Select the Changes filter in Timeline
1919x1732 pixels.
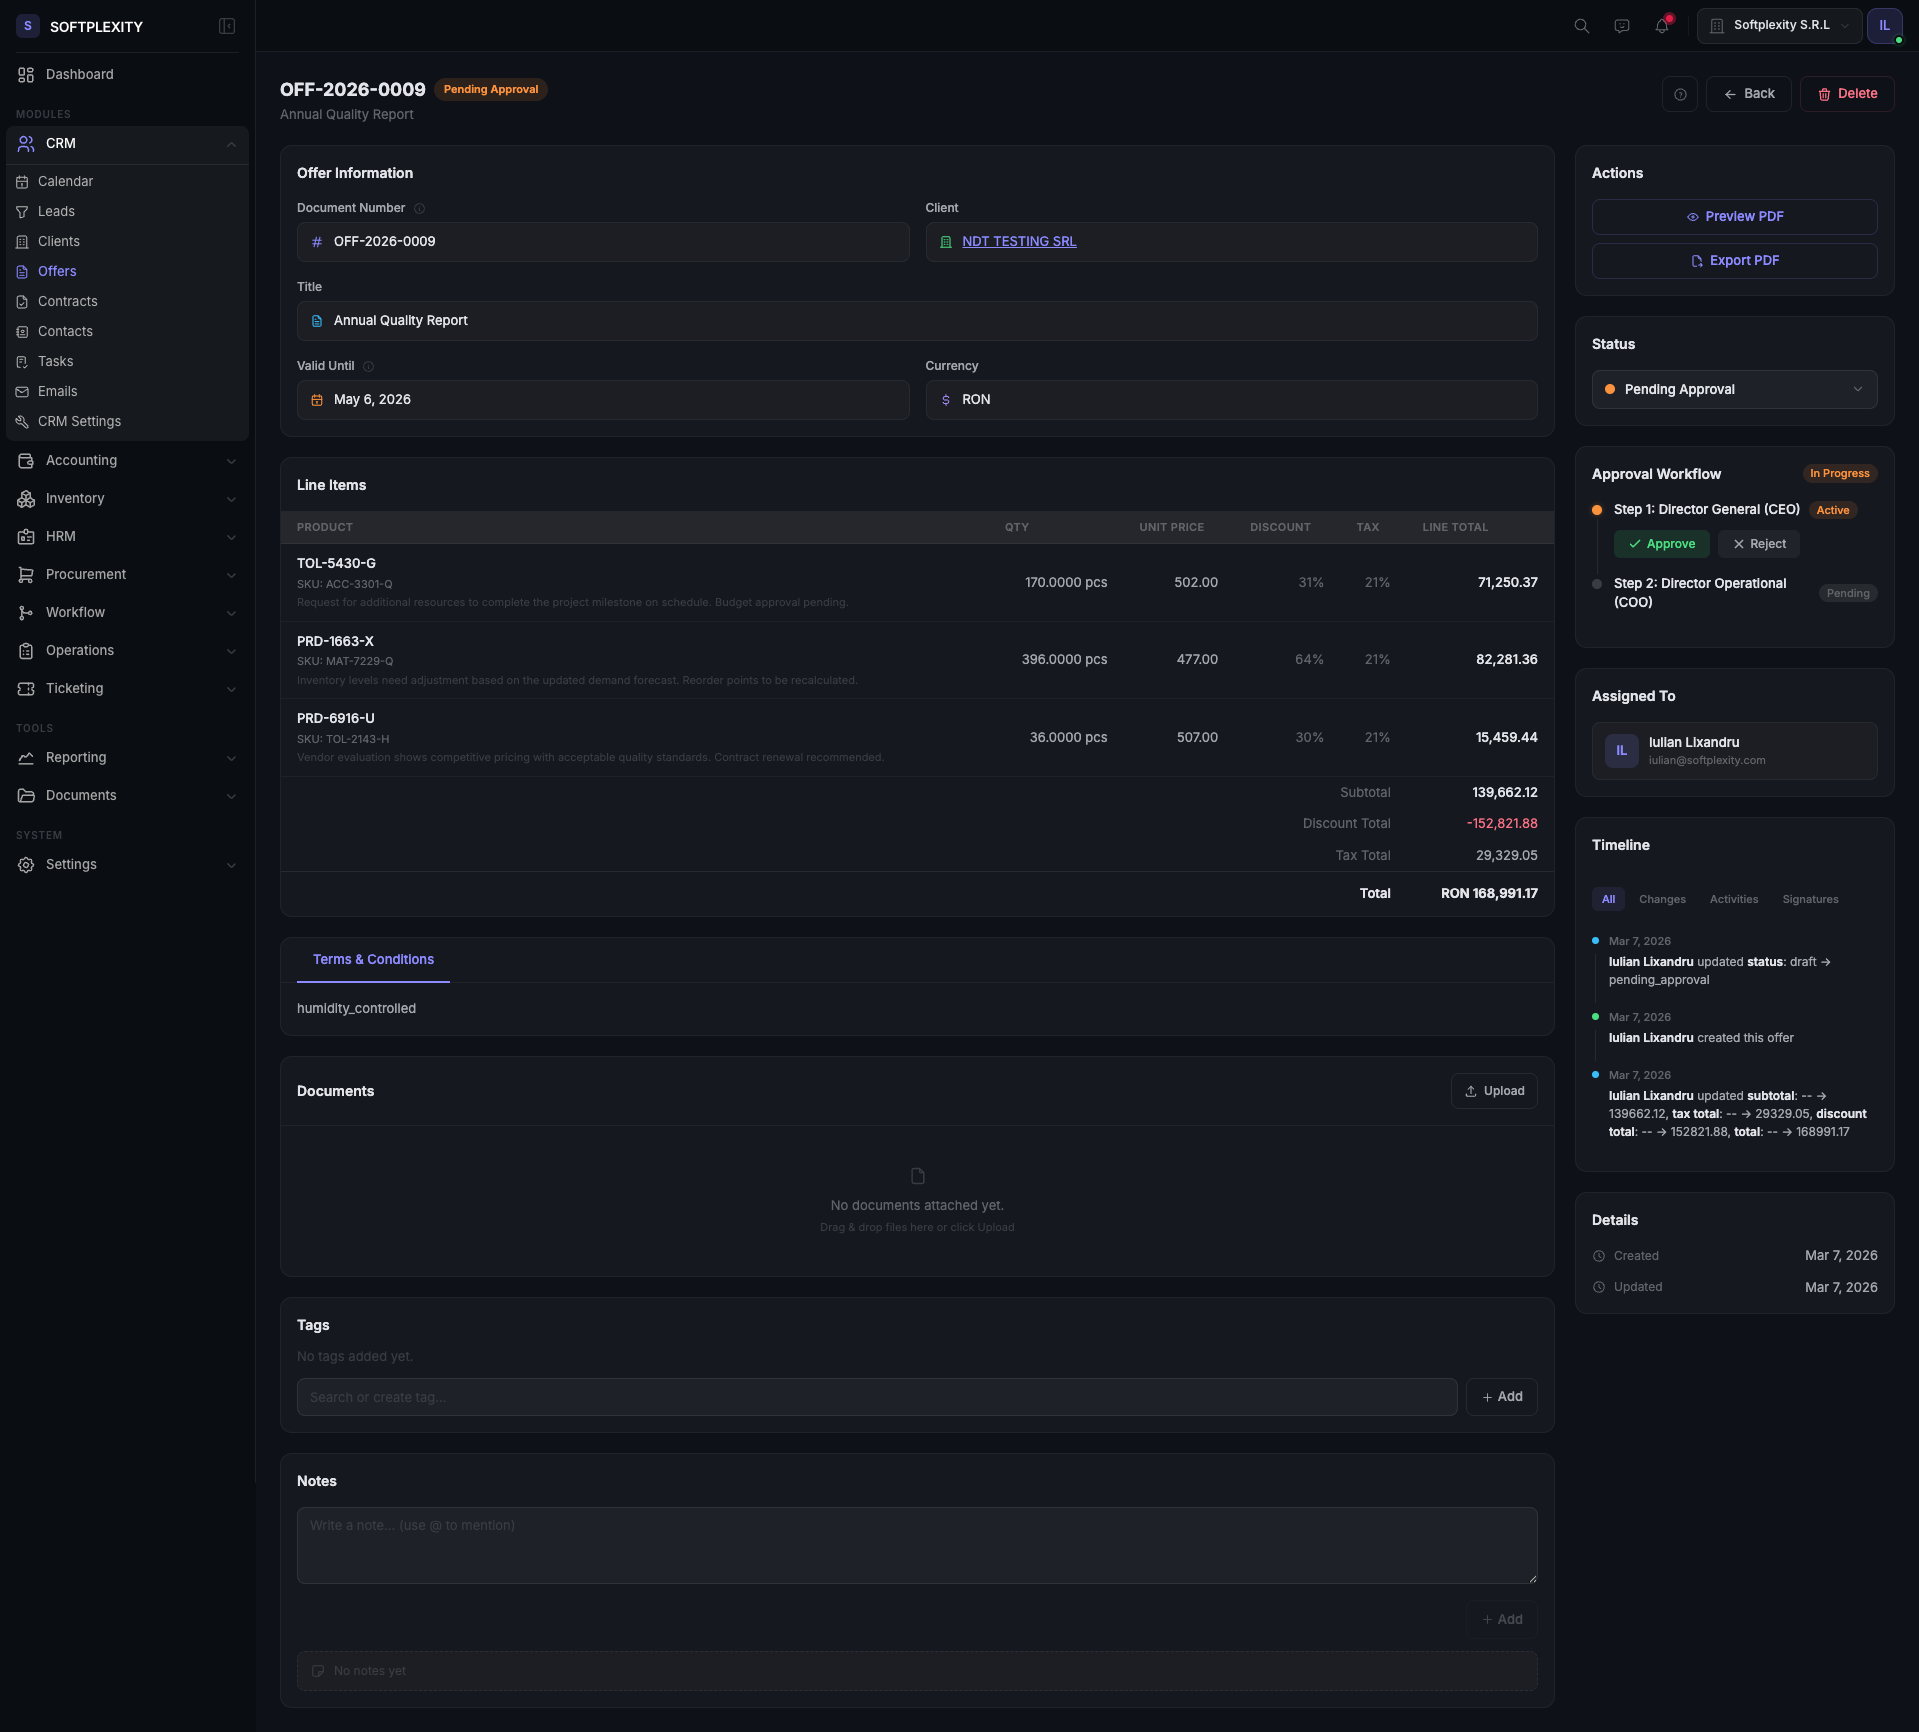(1662, 899)
